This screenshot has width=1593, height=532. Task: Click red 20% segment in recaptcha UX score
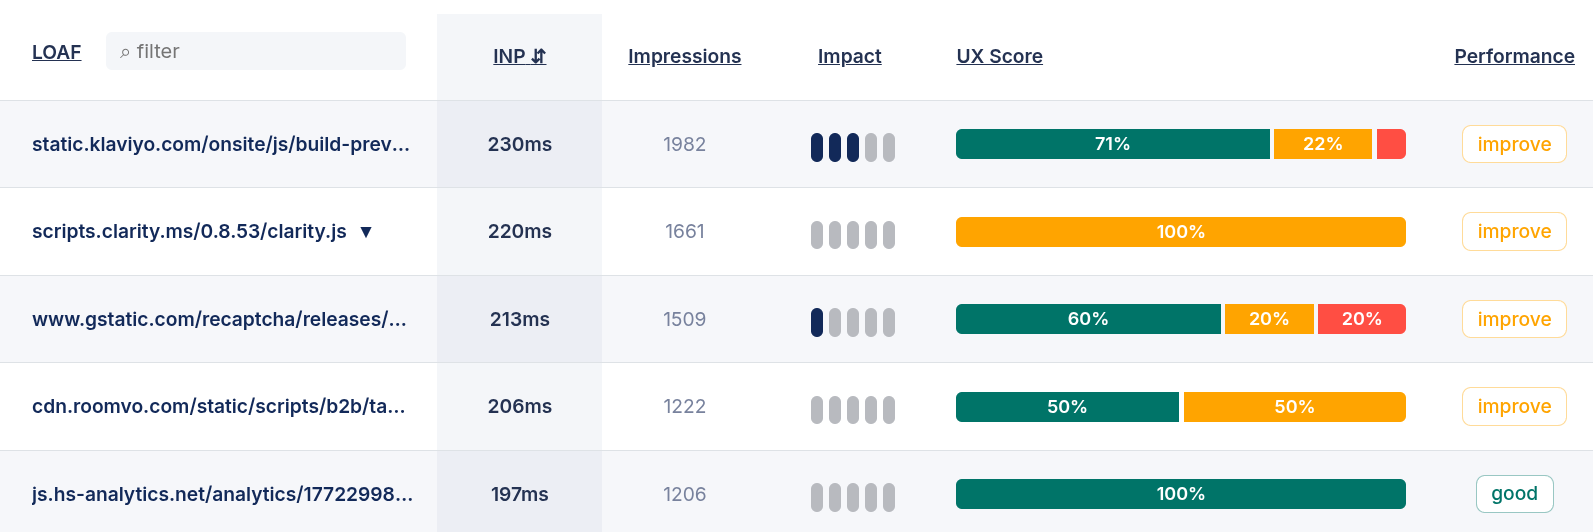[x=1361, y=319]
